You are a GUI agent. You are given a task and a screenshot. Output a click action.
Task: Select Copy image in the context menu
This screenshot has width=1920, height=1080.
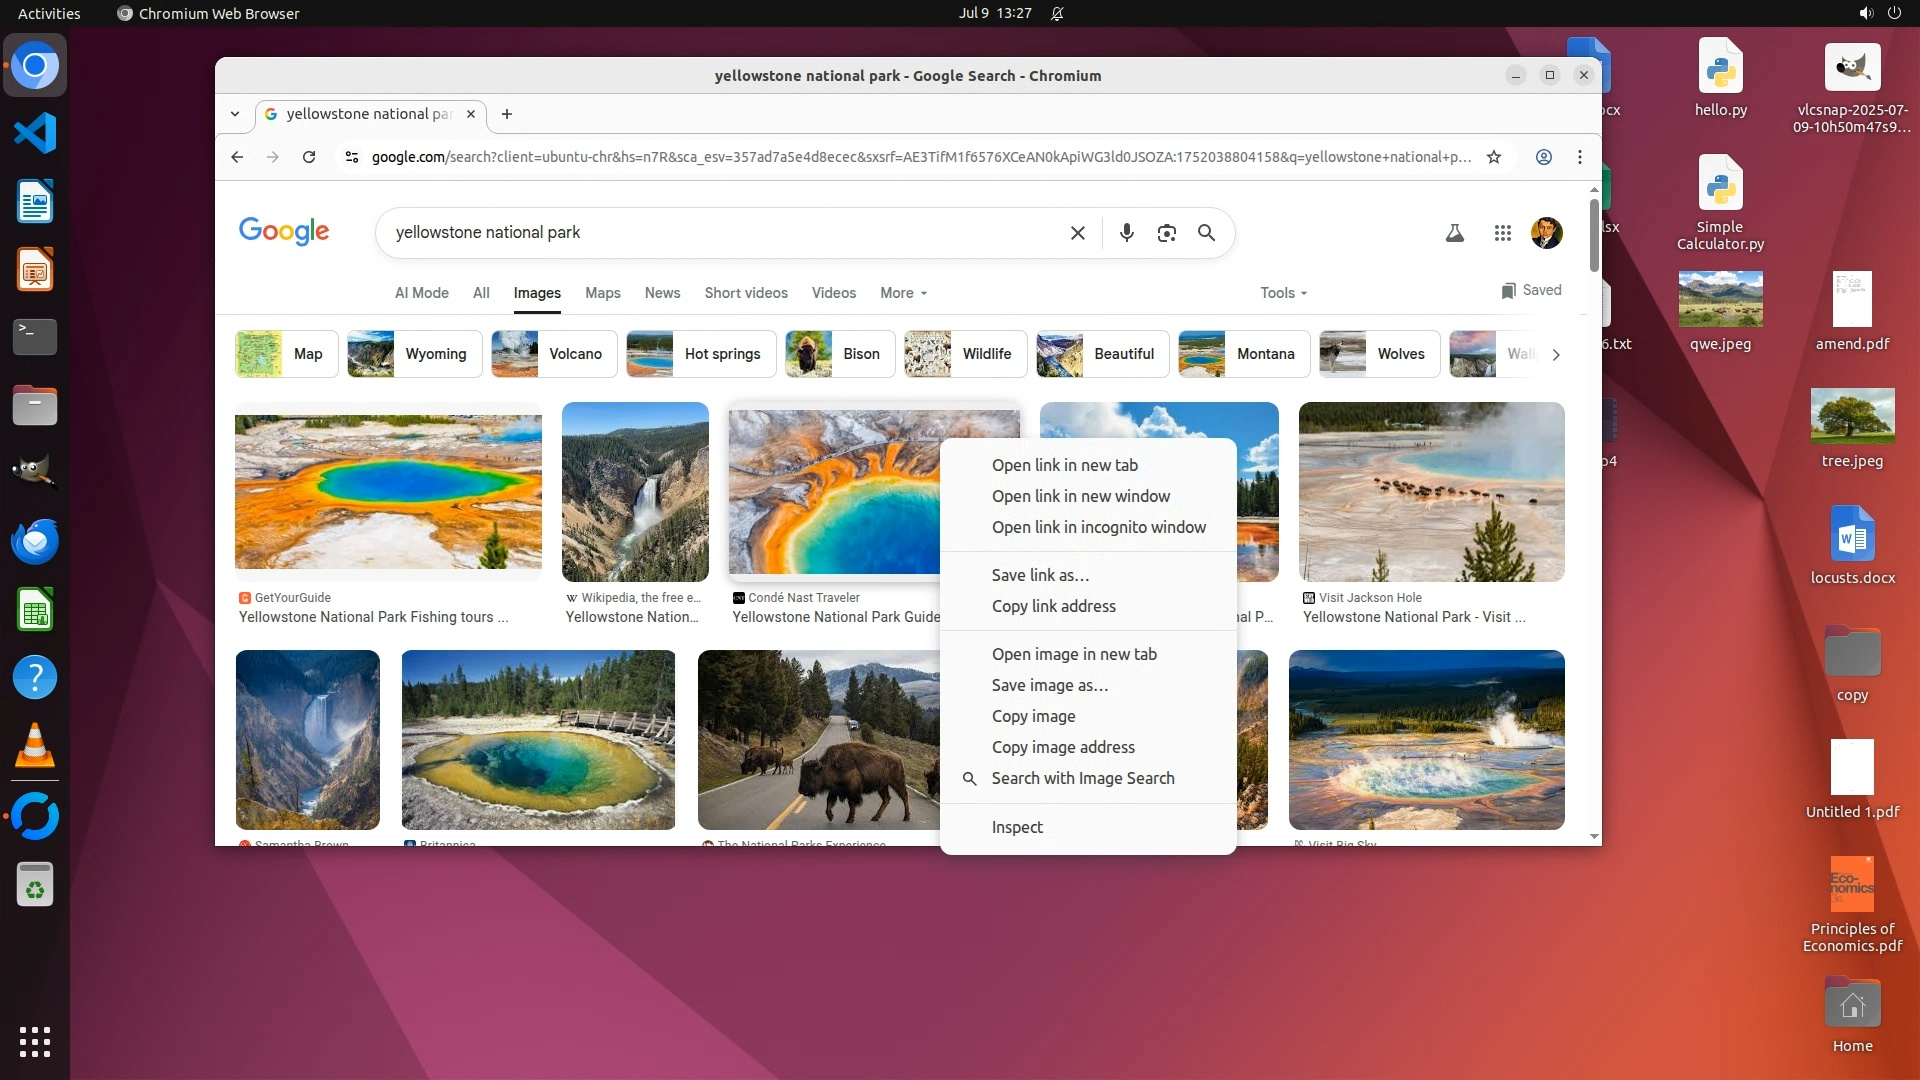coord(1033,716)
